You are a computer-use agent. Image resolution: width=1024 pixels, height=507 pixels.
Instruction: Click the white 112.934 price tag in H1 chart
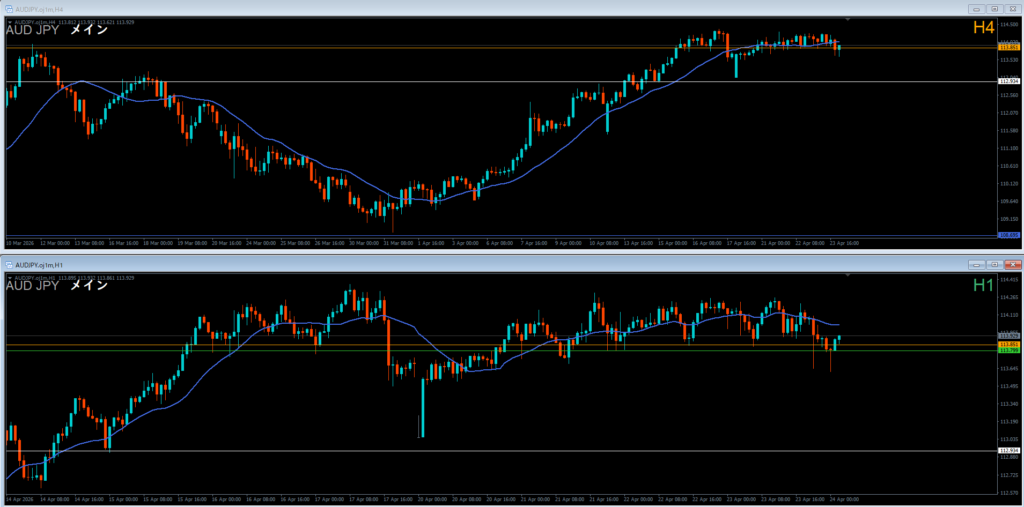pyautogui.click(x=1008, y=451)
